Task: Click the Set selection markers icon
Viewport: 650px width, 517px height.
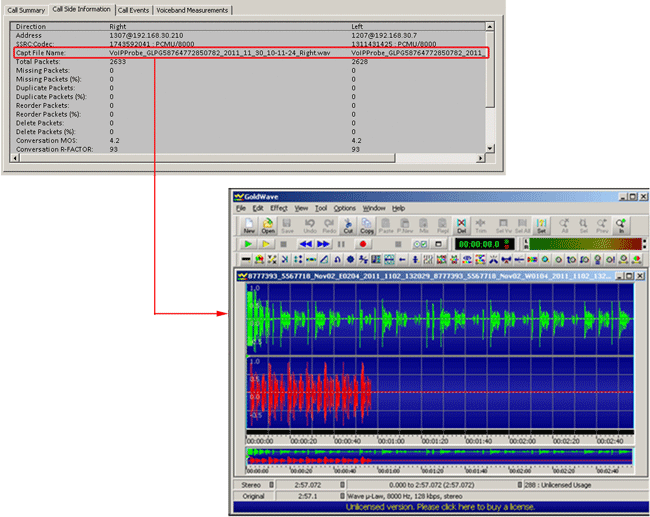Action: tap(541, 226)
